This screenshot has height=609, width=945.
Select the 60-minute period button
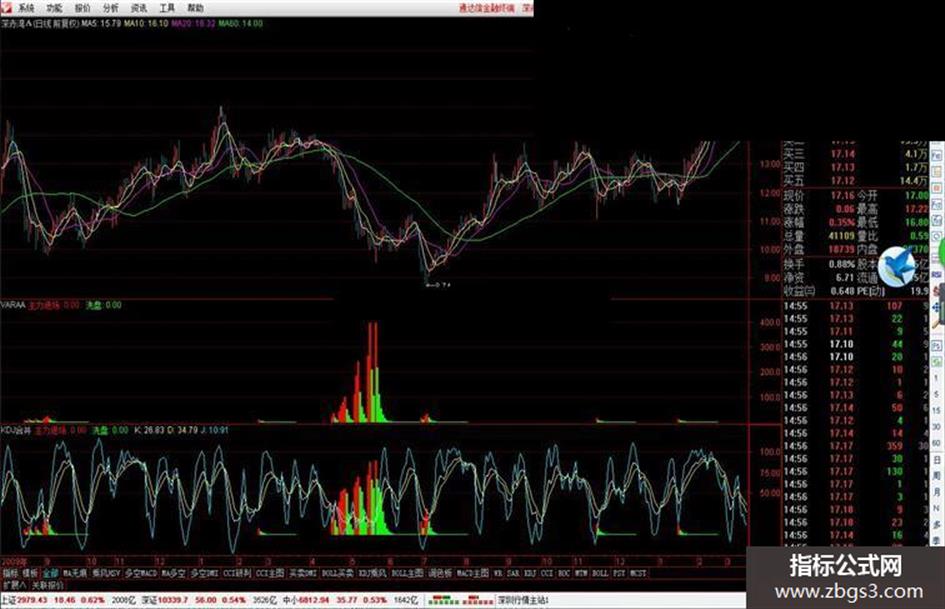coord(936,443)
